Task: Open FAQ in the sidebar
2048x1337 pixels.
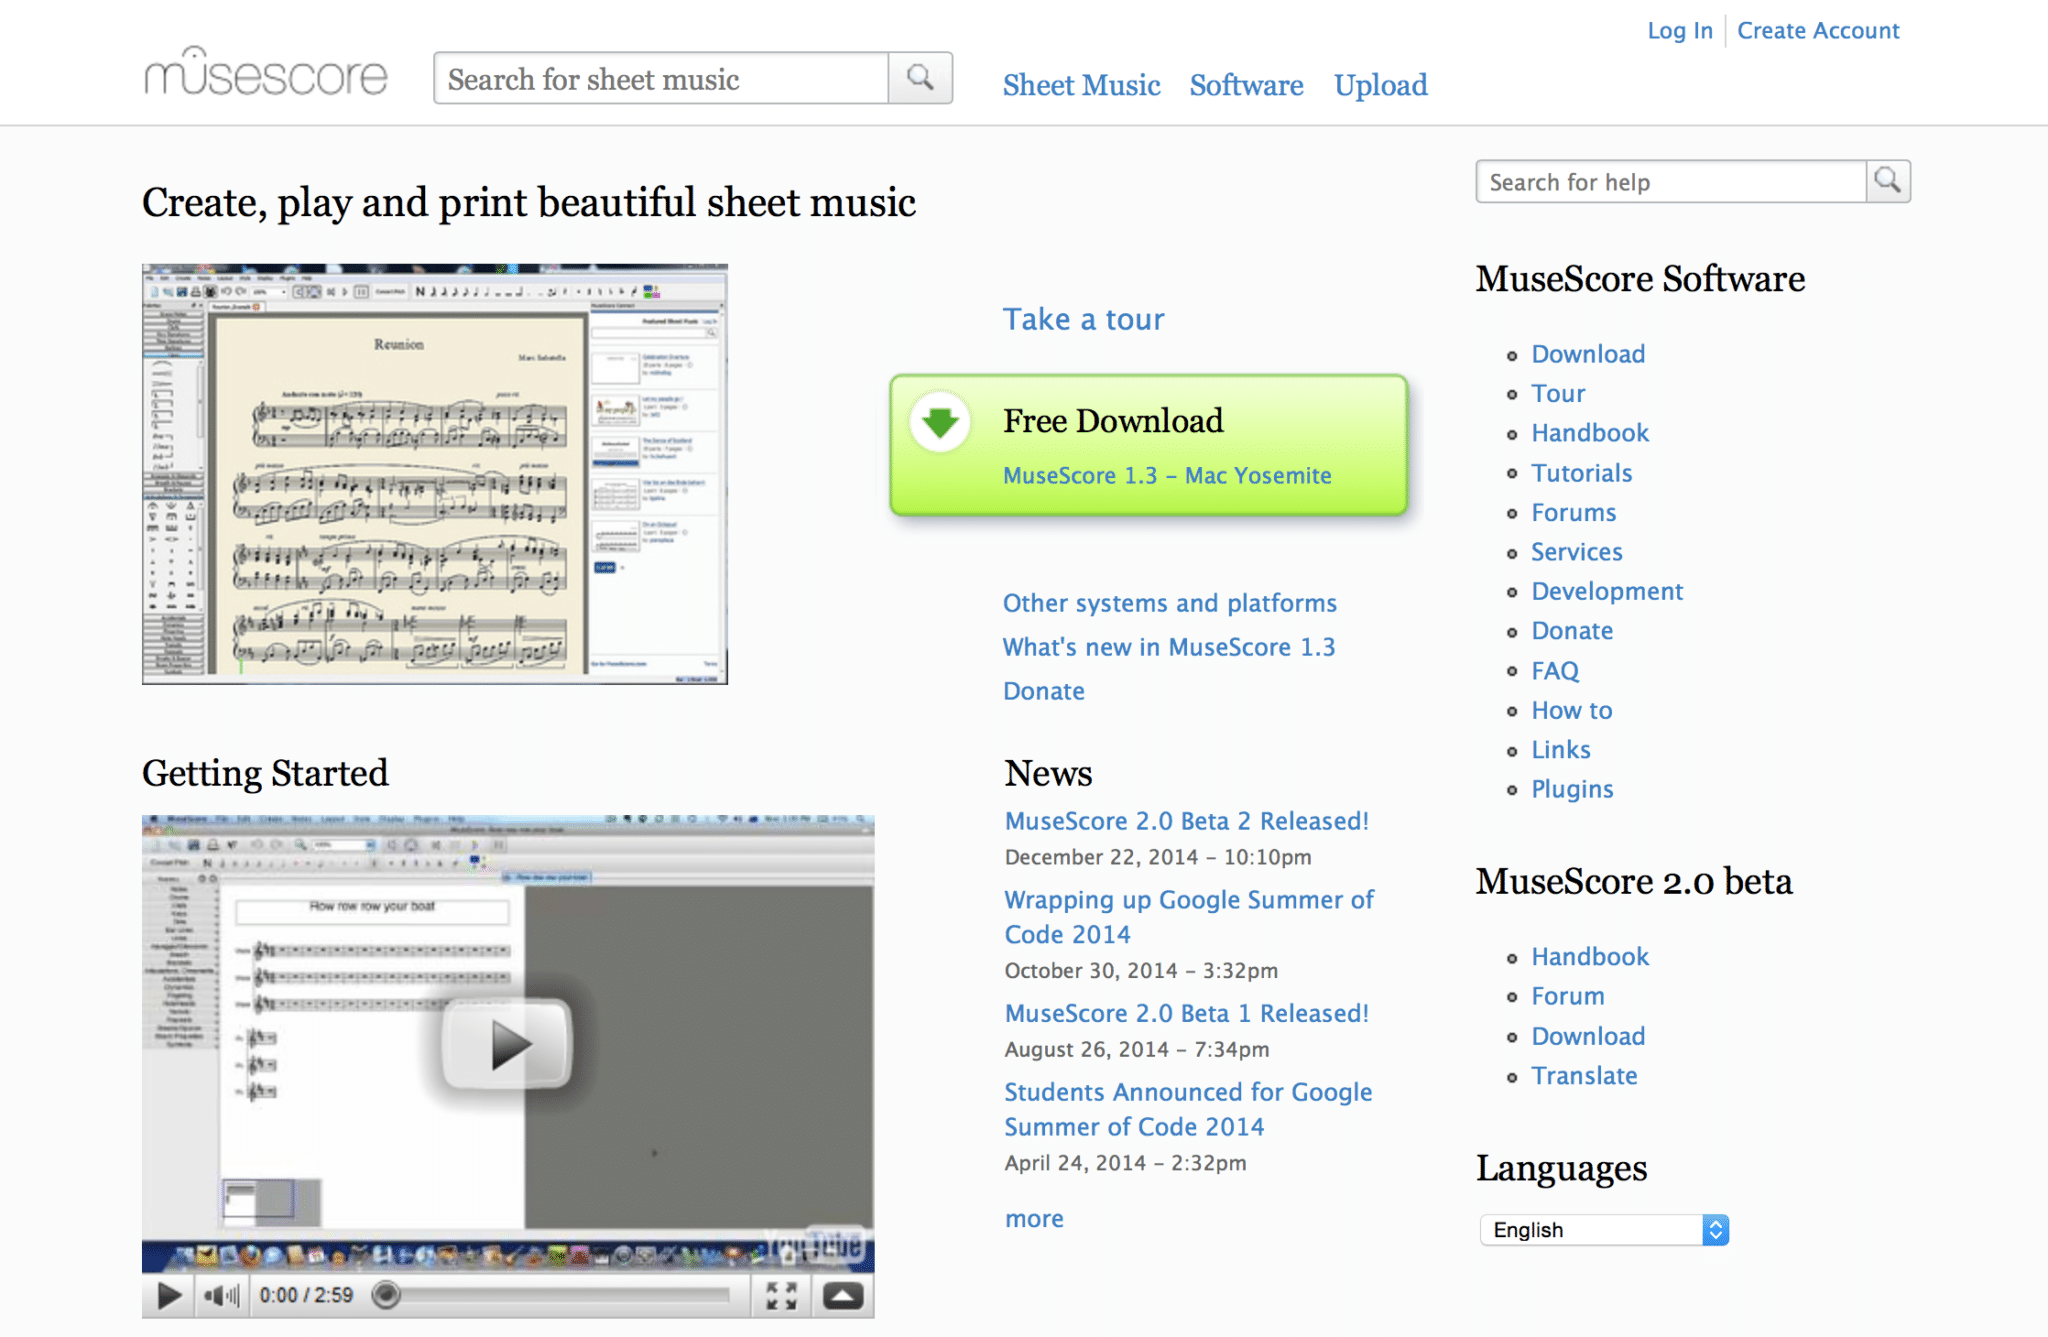Action: click(1555, 671)
